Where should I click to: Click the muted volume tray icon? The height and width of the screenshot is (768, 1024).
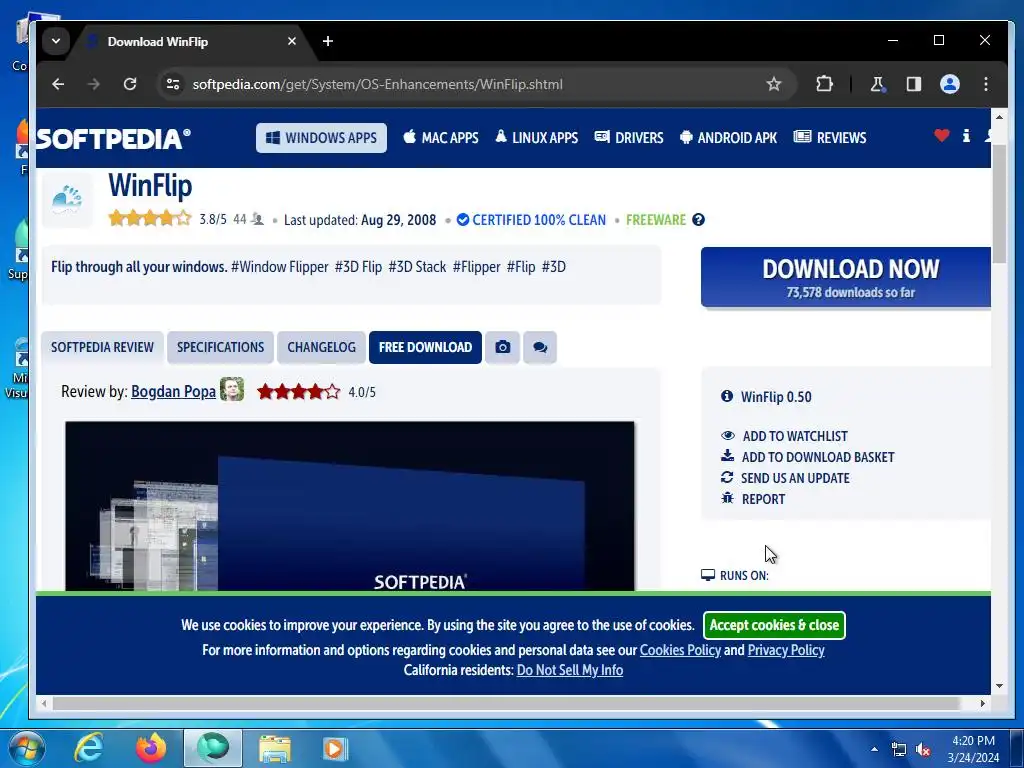[x=923, y=750]
